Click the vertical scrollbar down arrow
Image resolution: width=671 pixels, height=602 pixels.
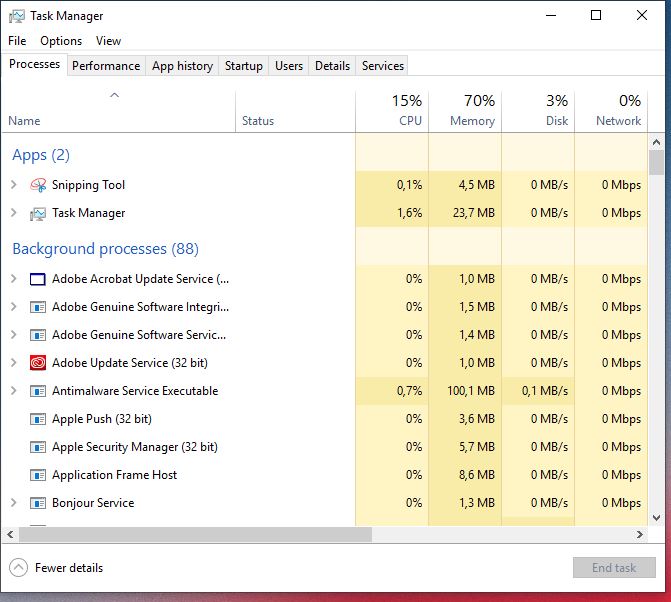(656, 518)
